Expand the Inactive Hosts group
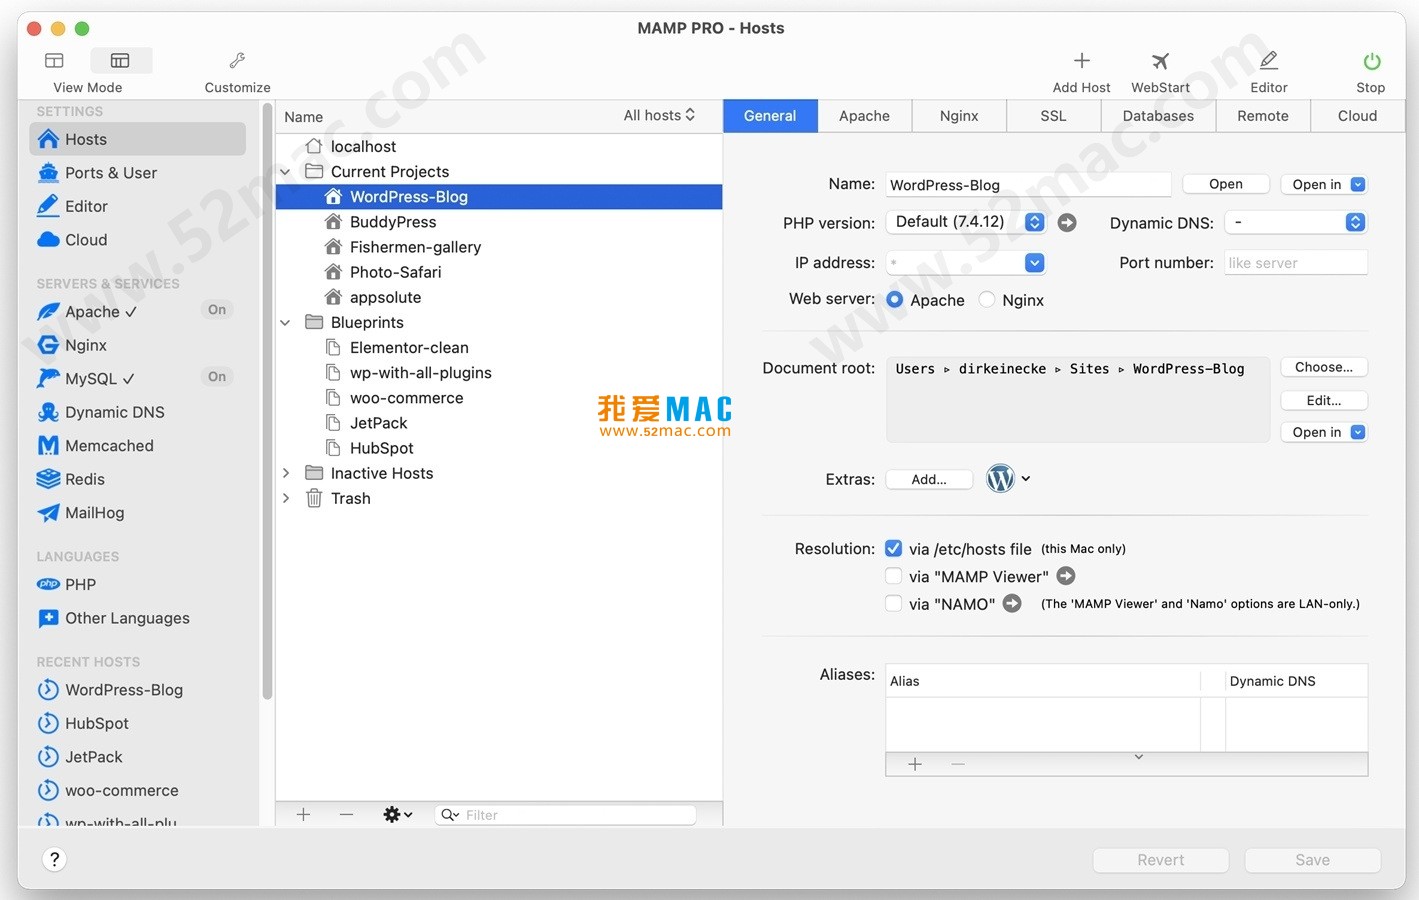 pyautogui.click(x=286, y=473)
